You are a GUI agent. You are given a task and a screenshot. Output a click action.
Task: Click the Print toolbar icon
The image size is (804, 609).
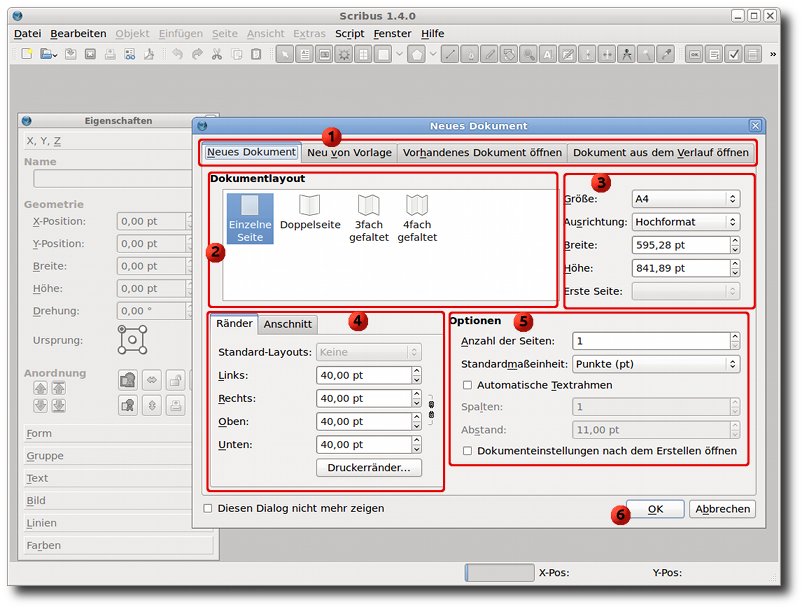point(110,54)
